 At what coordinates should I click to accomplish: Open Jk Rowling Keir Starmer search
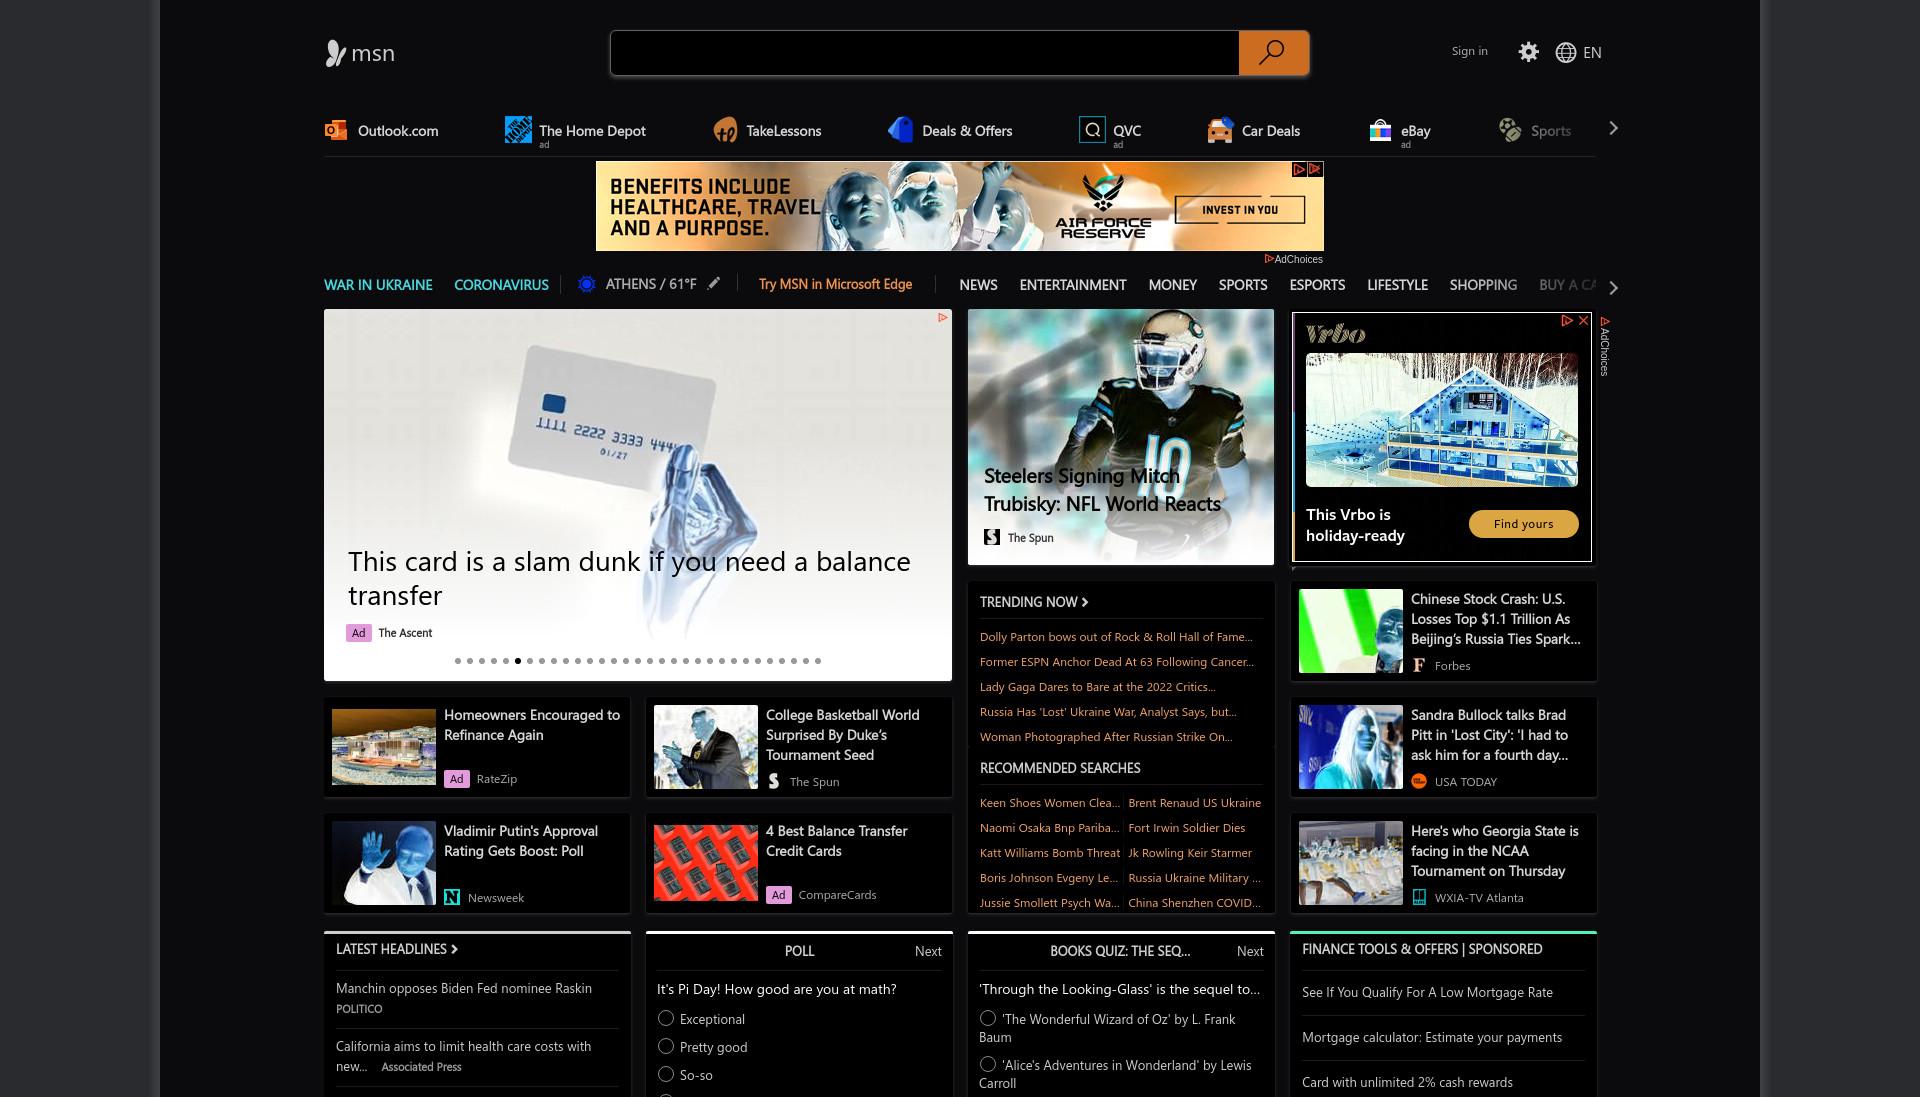[1190, 853]
